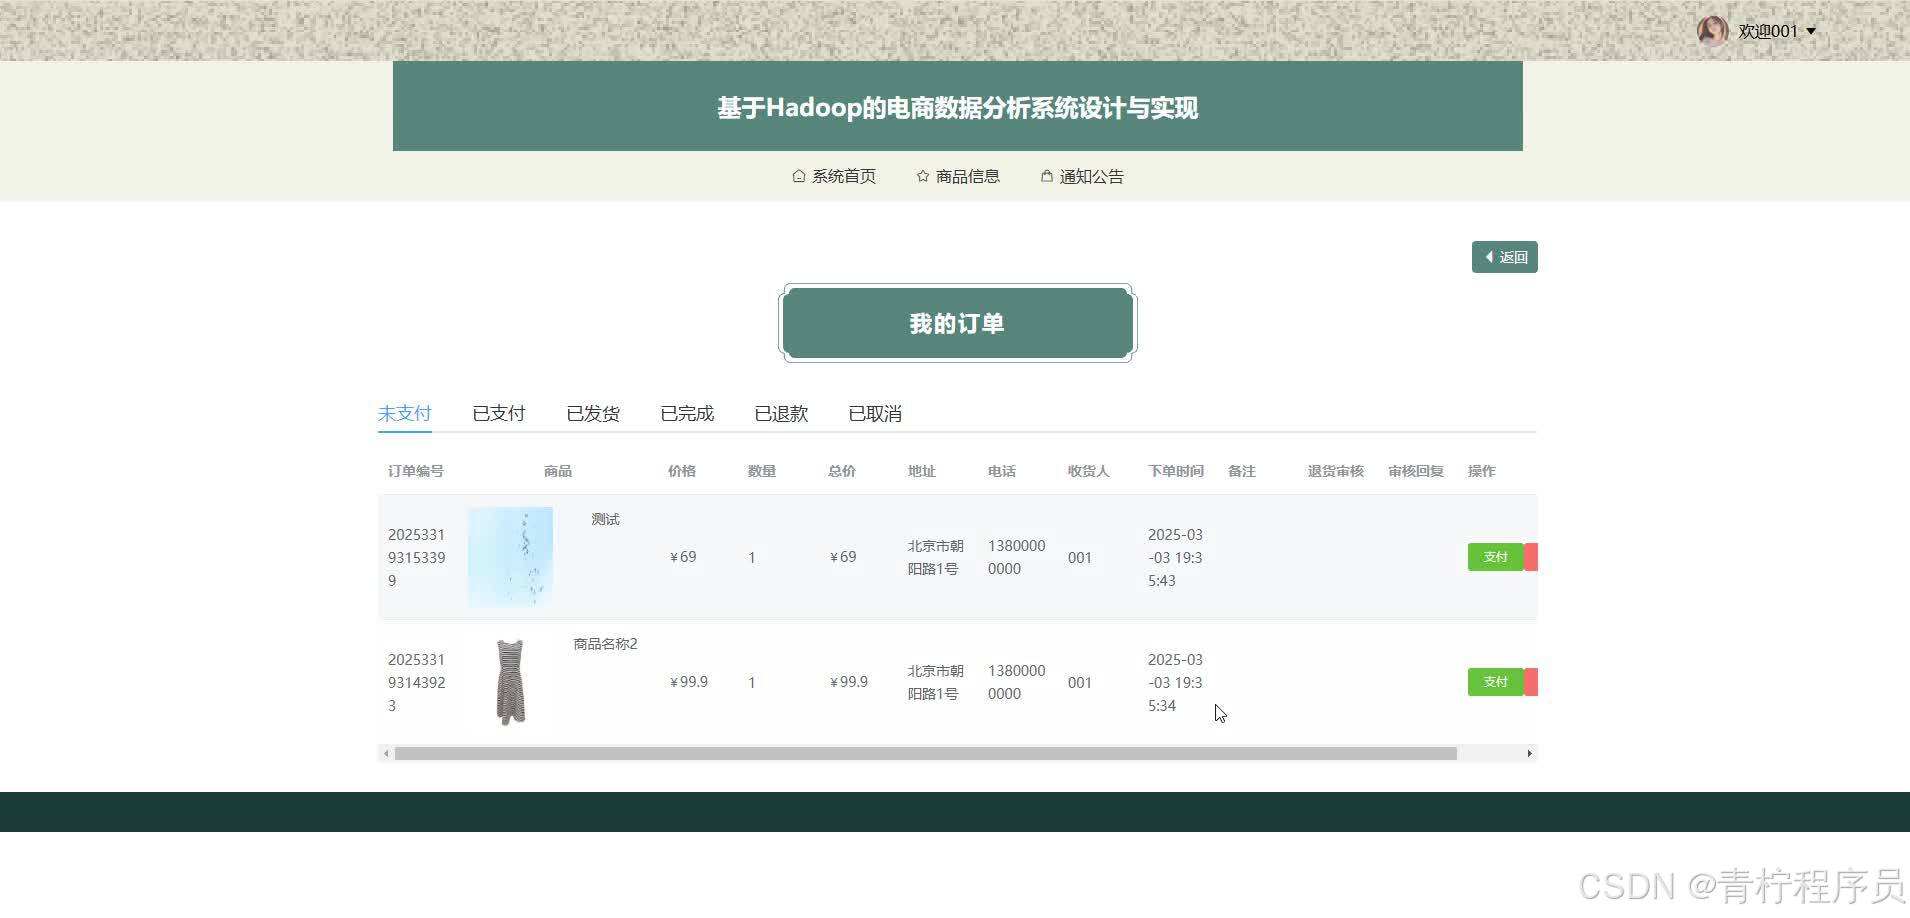Switch to the 已支付 tab
The image size is (1910, 918).
pyautogui.click(x=498, y=412)
